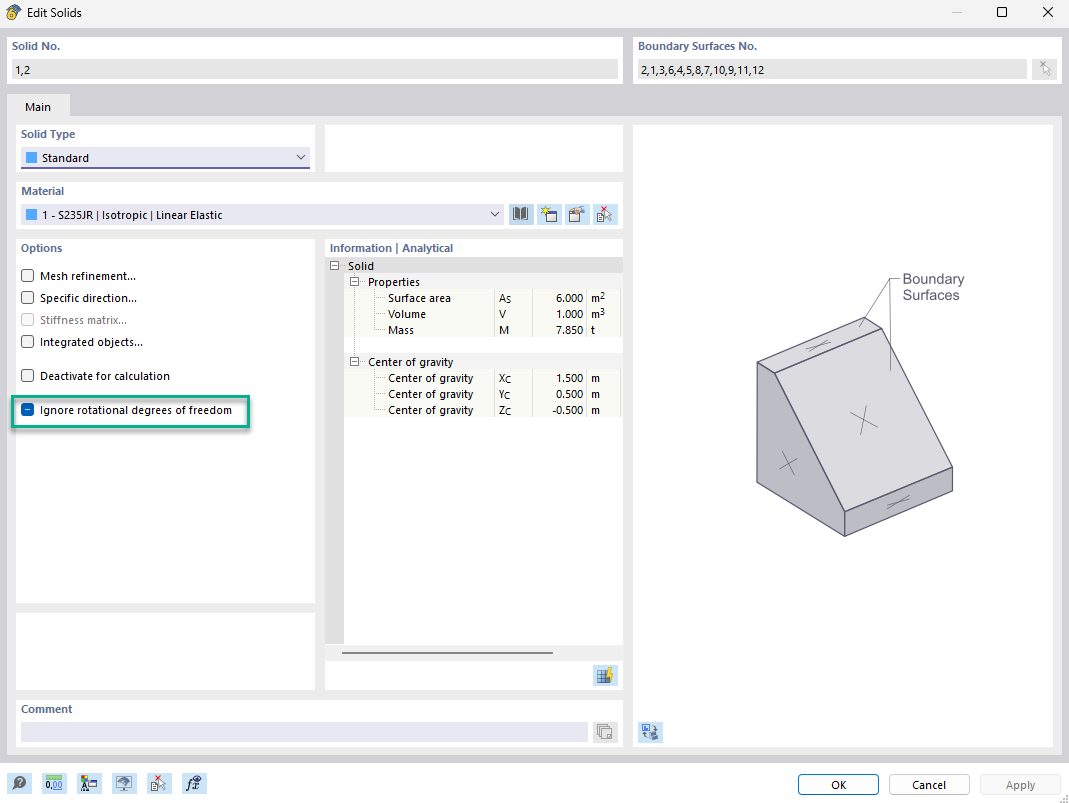Toggle the preview view icon below graphic
The image size is (1069, 803).
coord(650,732)
